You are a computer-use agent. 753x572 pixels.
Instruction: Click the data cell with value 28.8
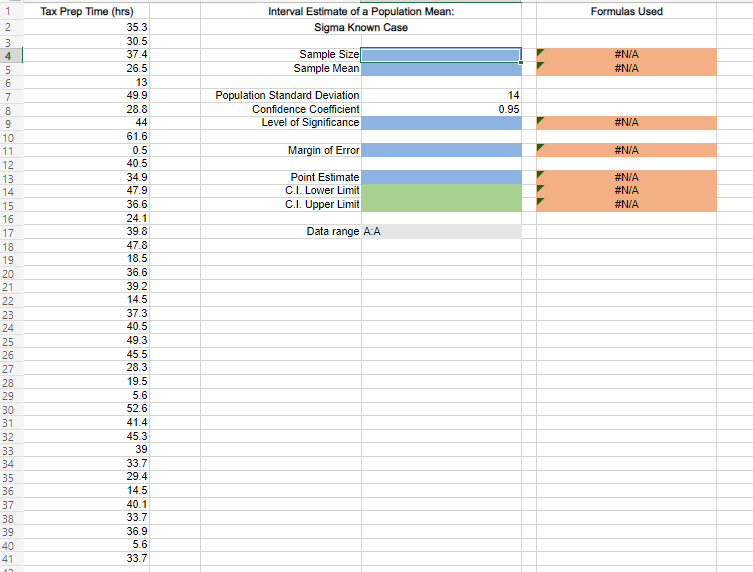86,110
